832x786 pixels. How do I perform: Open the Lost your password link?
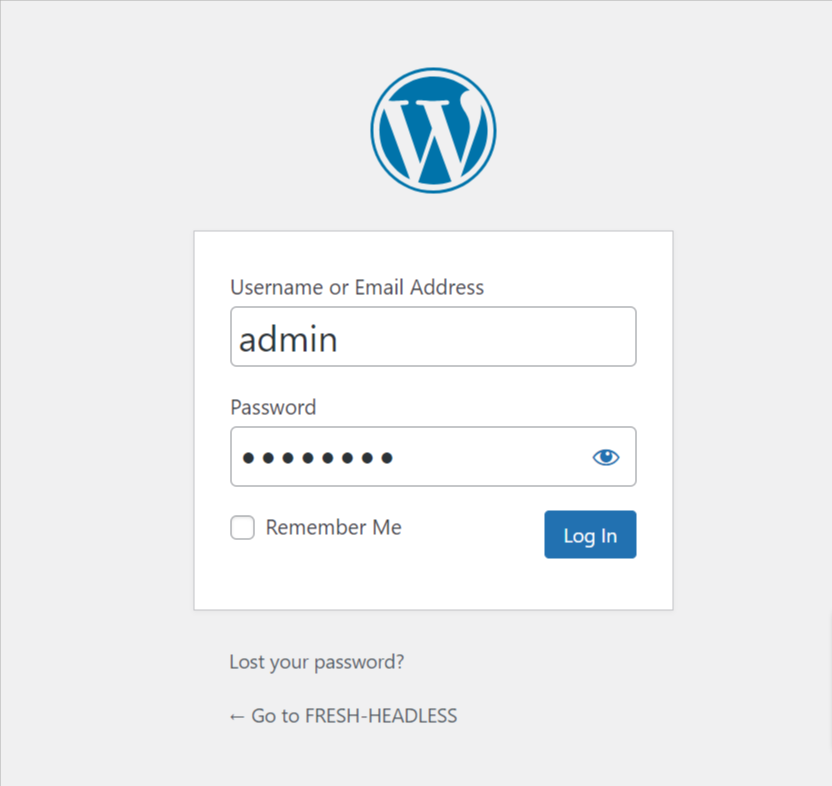pos(317,662)
